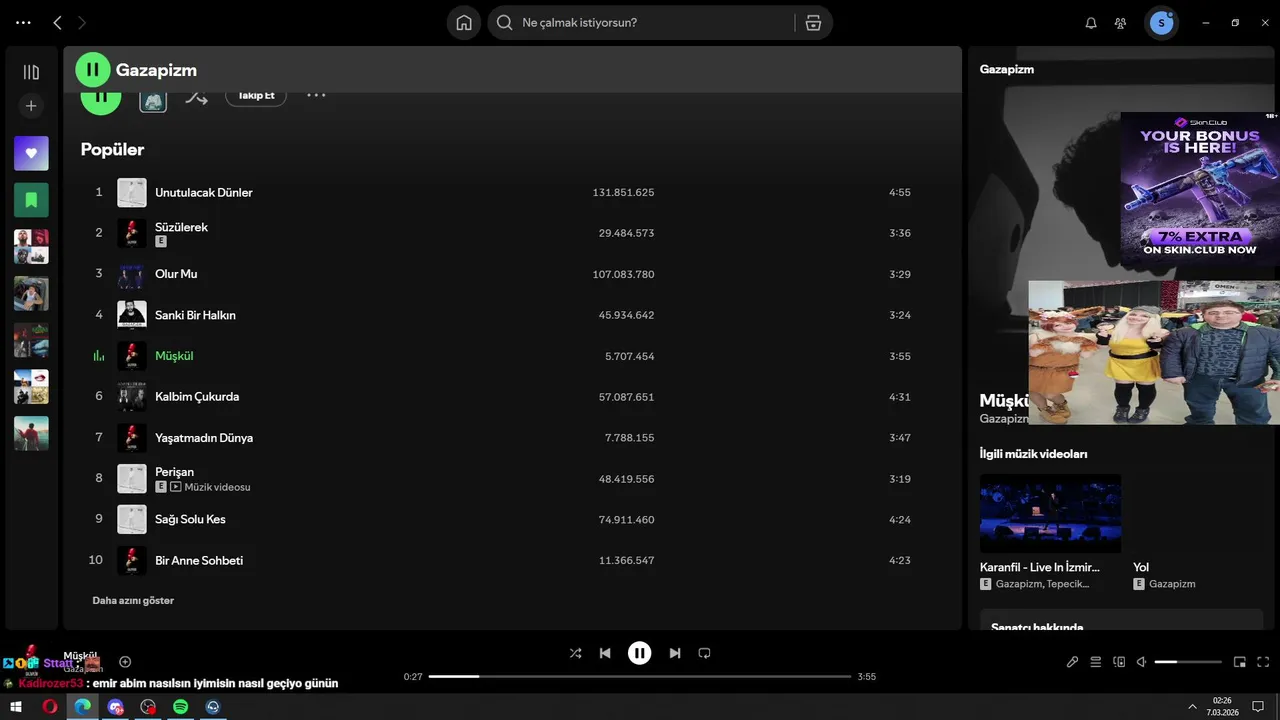Toggle shuffle in the bottom player
Viewport: 1280px width, 720px height.
575,653
